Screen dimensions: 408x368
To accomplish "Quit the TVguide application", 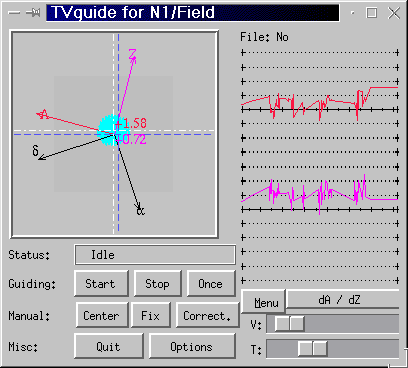I will (x=109, y=347).
